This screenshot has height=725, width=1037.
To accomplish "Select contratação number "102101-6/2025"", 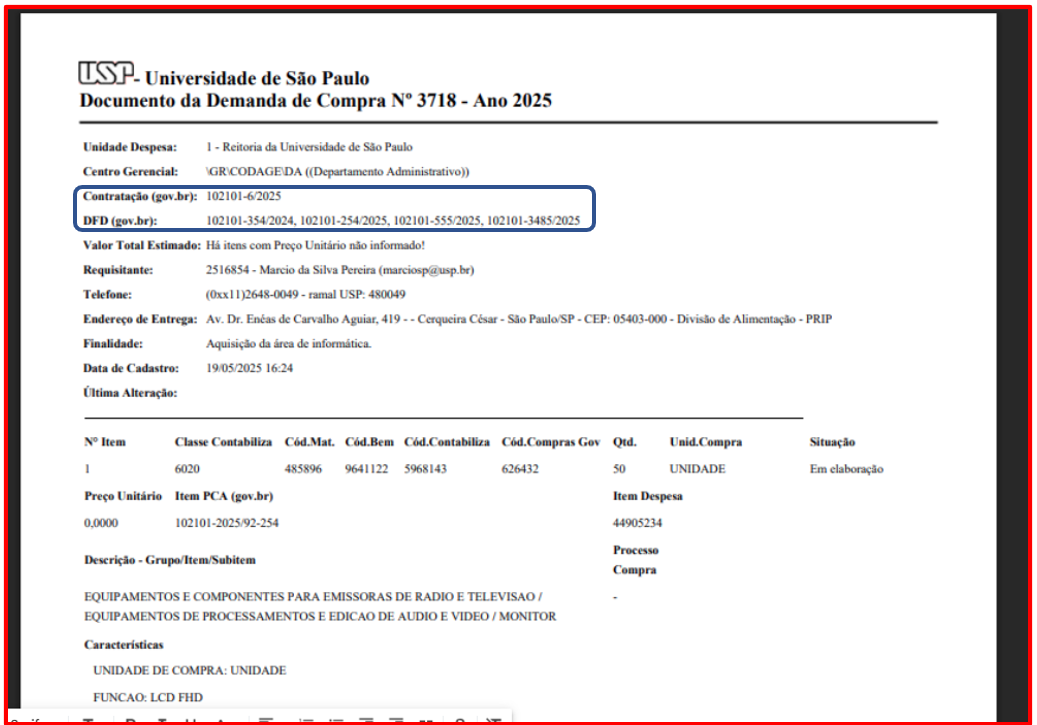I will [243, 196].
